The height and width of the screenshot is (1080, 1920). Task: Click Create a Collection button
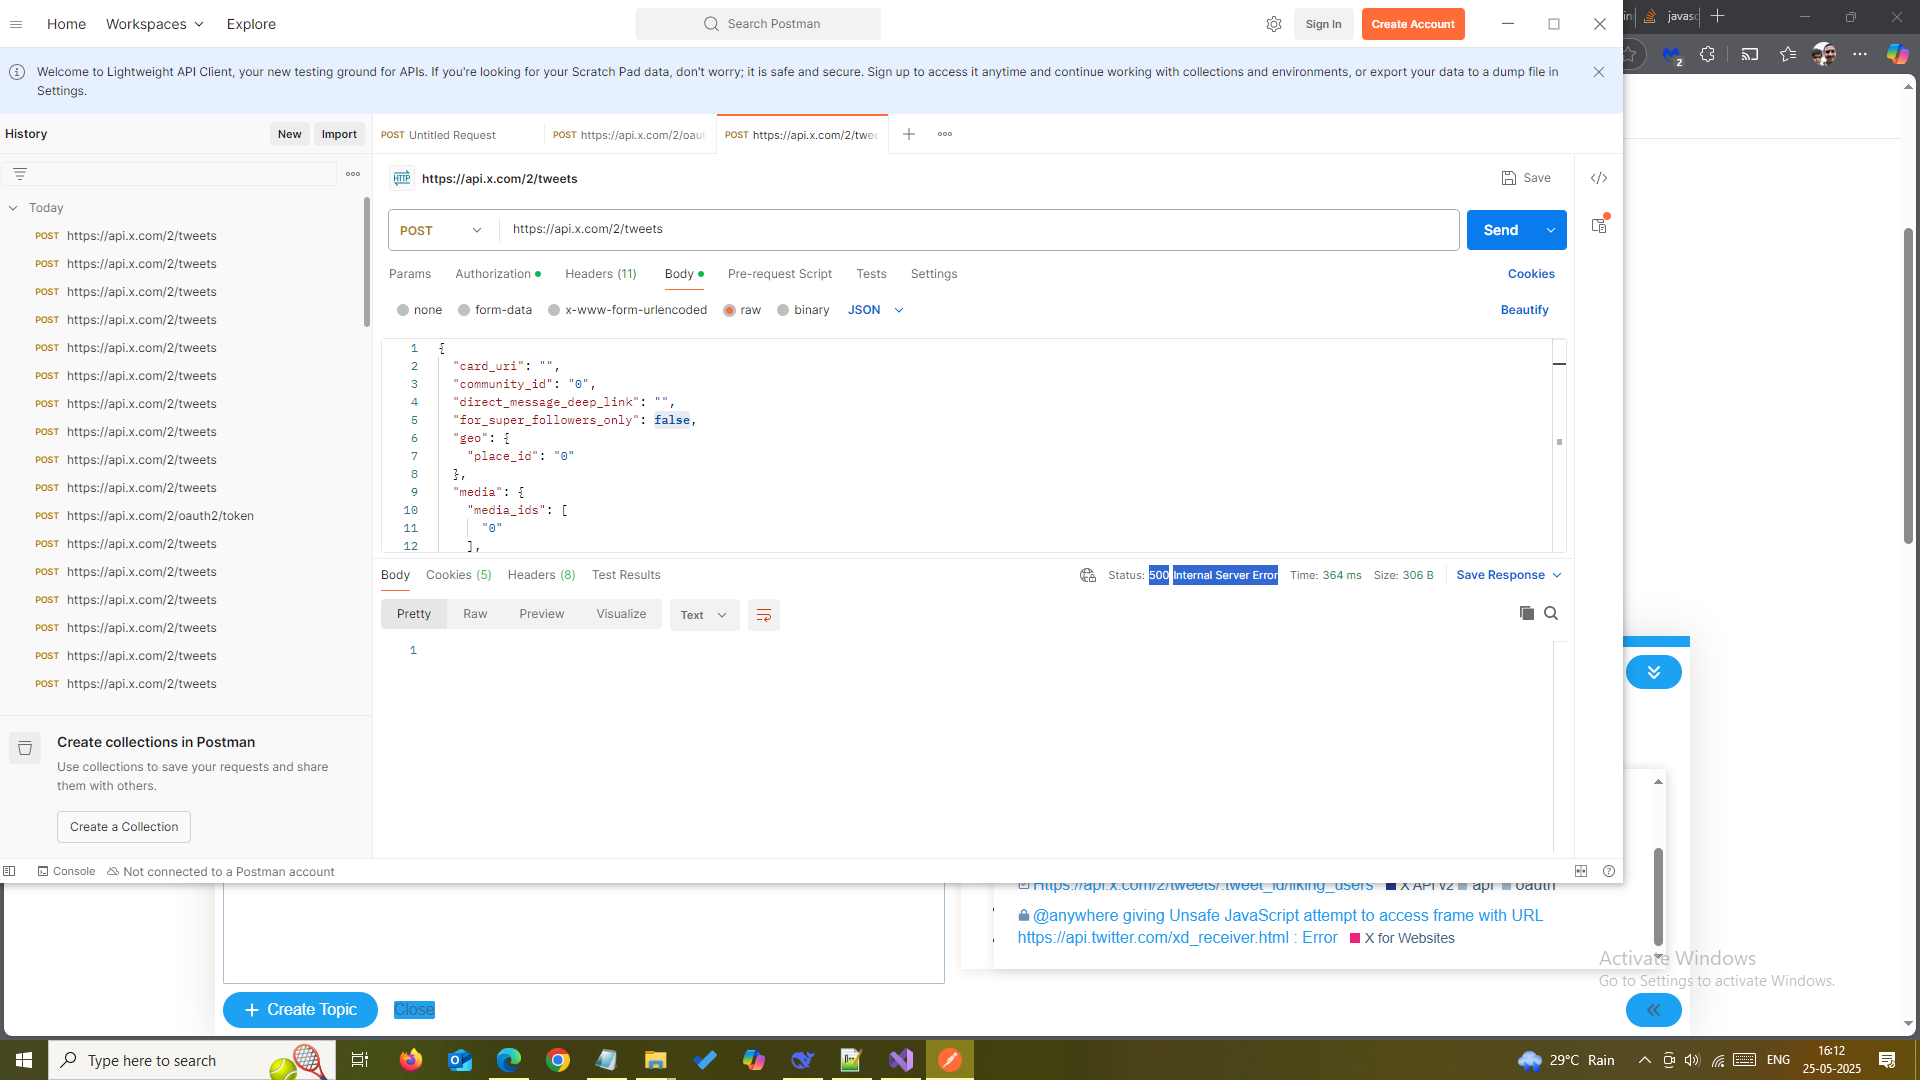coord(123,827)
